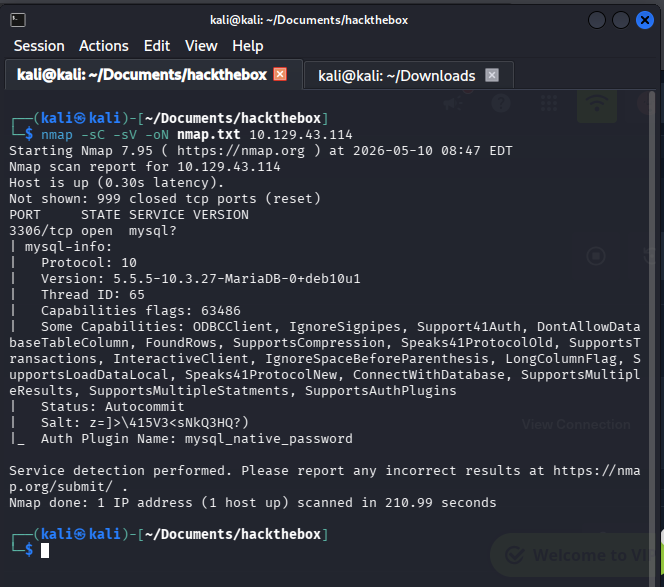664x587 pixels.
Task: Click the terminal icon in the title bar
Action: 18,20
